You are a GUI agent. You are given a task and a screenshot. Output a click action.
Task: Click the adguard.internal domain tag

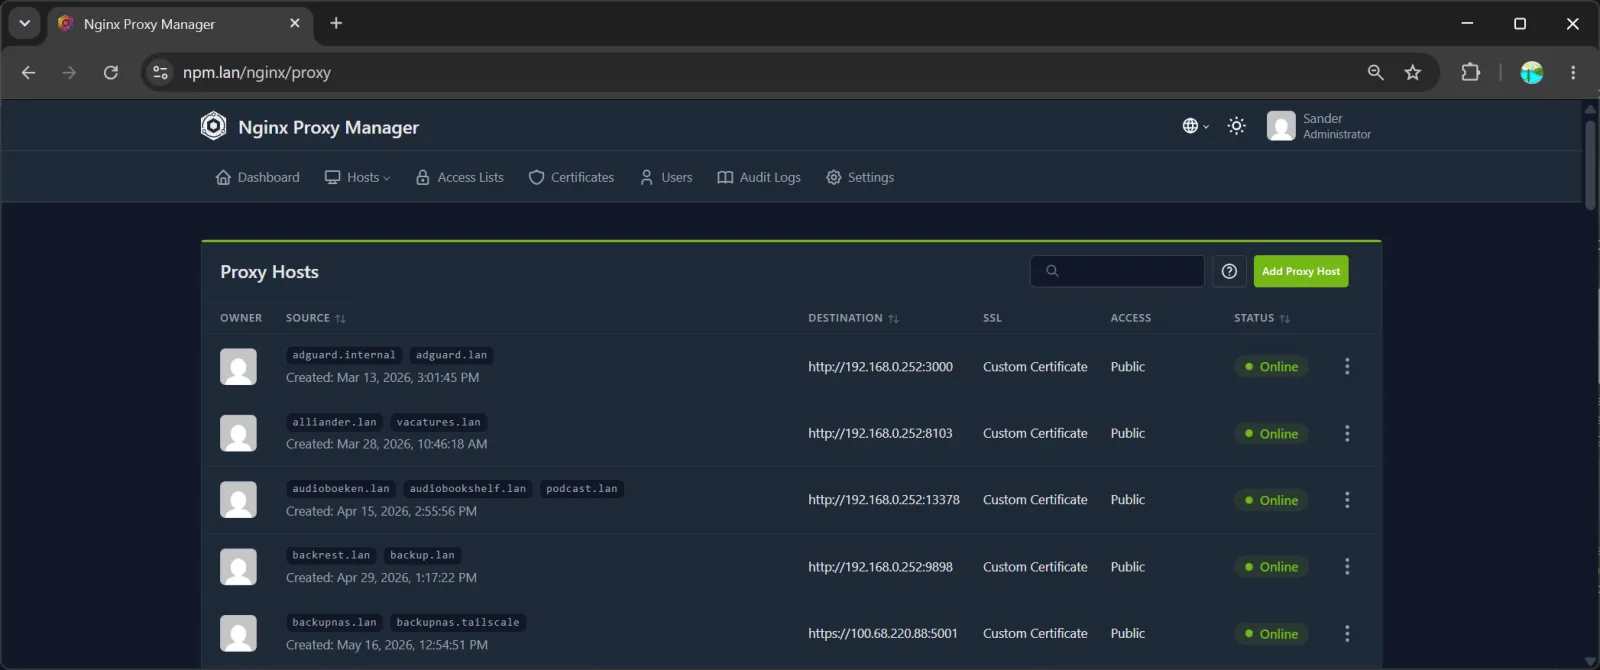pyautogui.click(x=344, y=355)
